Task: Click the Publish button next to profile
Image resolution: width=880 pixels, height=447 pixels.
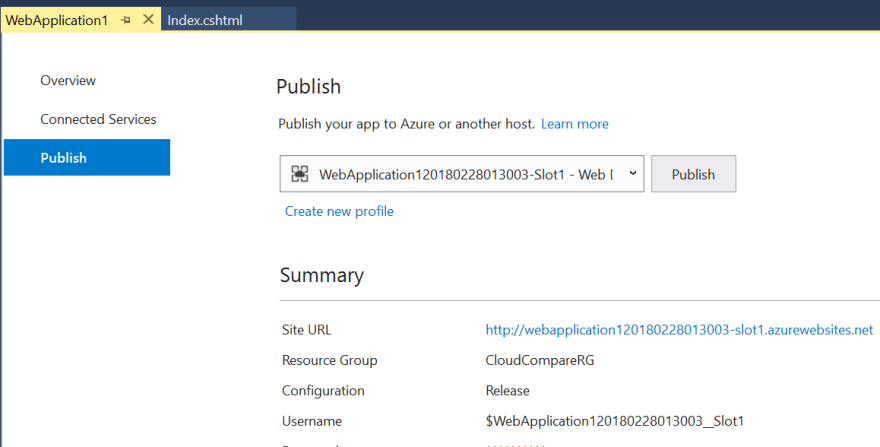Action: (693, 174)
